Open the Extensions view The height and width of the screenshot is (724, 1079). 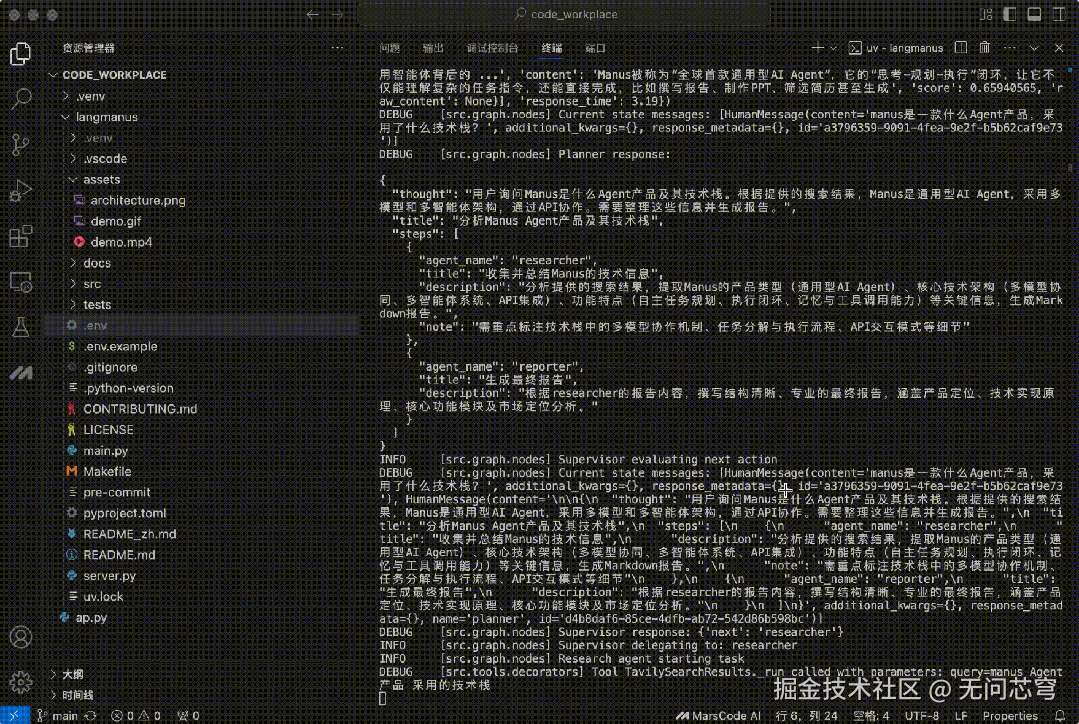(x=21, y=236)
